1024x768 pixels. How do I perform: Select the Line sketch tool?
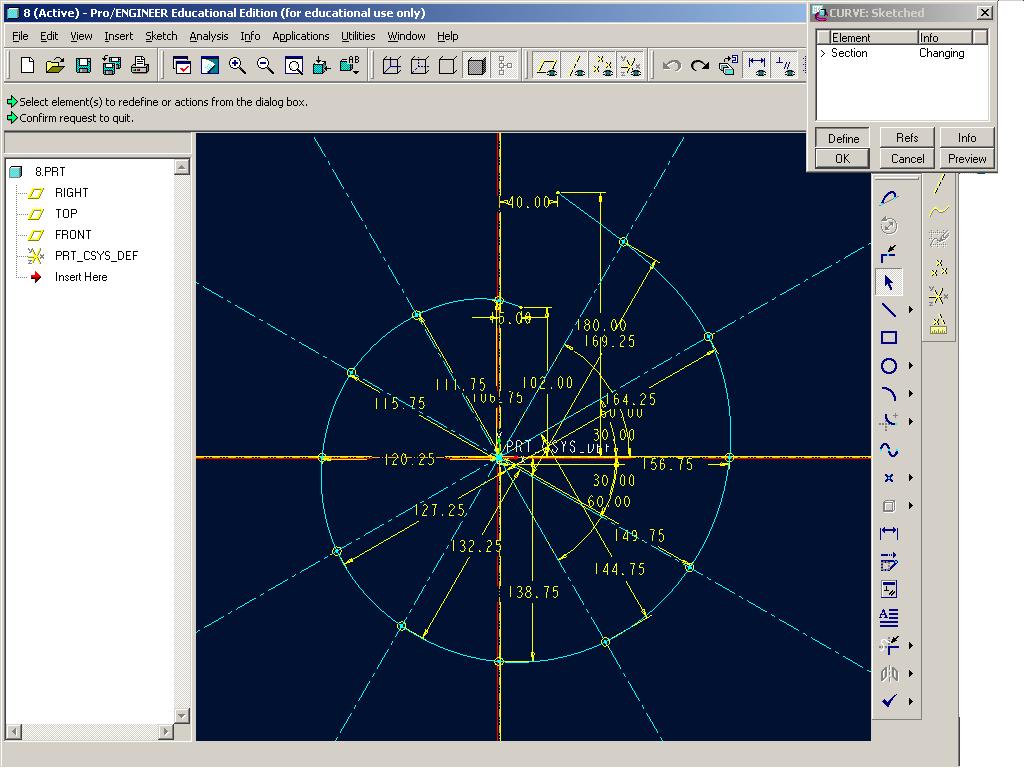[x=889, y=310]
